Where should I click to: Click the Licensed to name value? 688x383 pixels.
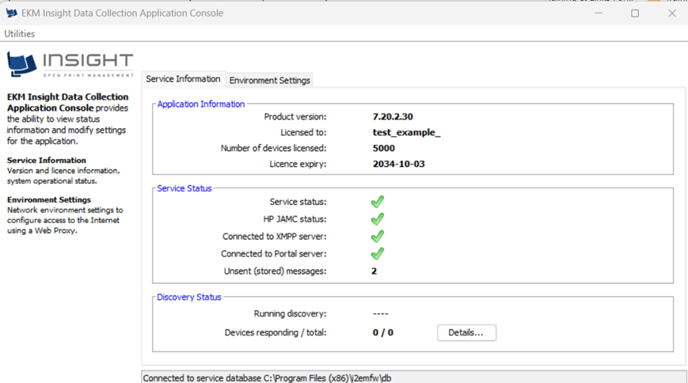coord(406,132)
